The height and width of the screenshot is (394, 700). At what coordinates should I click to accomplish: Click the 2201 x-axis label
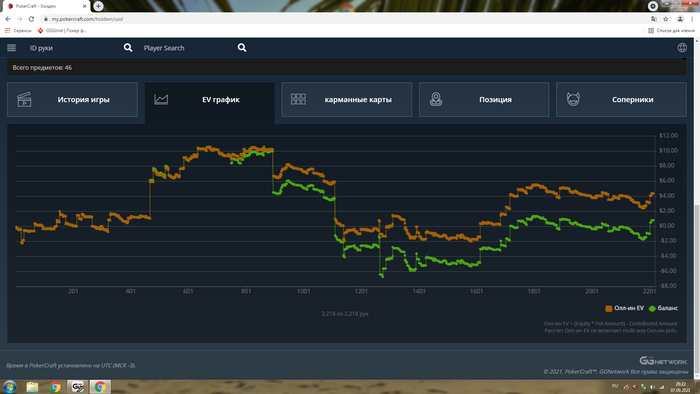click(650, 291)
